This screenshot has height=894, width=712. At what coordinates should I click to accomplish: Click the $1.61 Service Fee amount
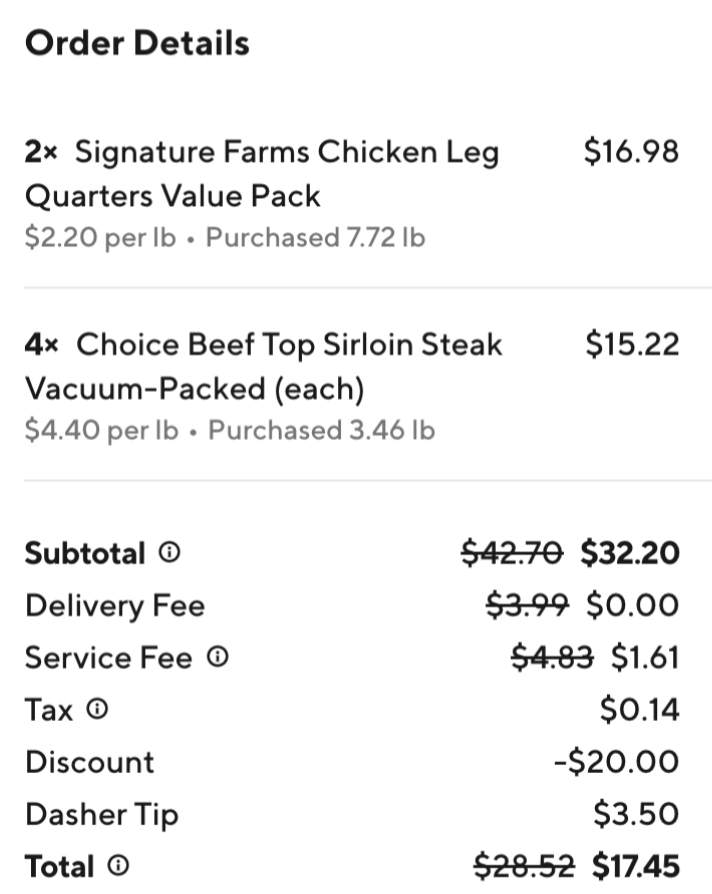coord(645,657)
